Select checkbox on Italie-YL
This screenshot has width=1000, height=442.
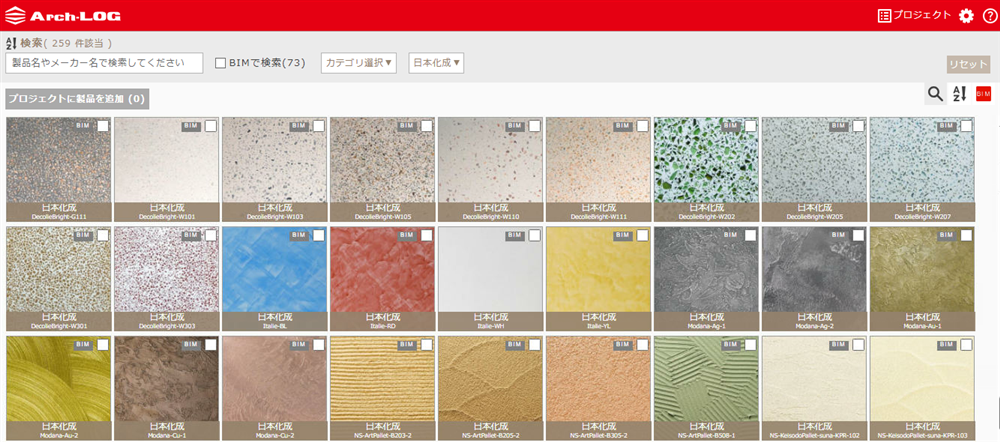642,235
